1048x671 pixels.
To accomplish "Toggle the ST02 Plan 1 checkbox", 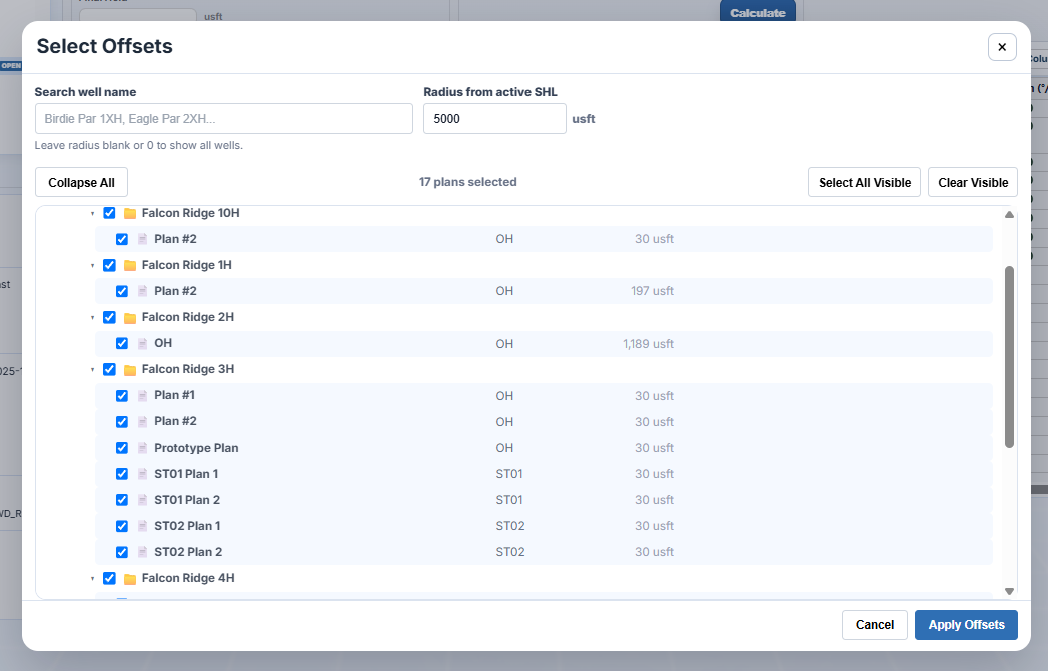I will tap(122, 526).
